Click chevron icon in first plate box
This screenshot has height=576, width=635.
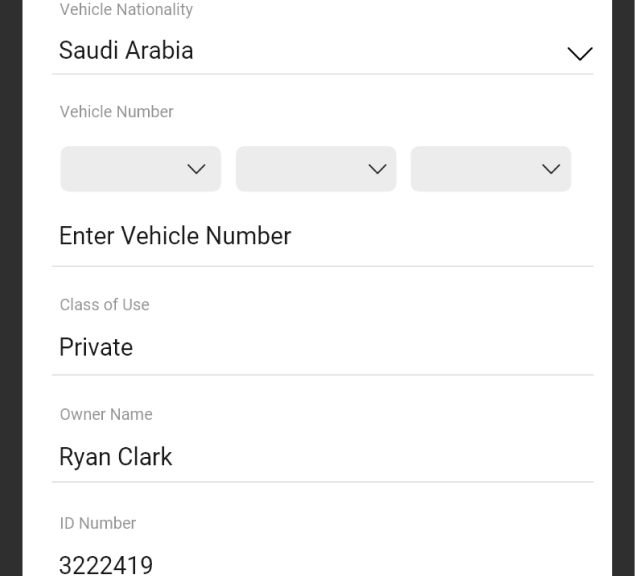[x=196, y=169]
